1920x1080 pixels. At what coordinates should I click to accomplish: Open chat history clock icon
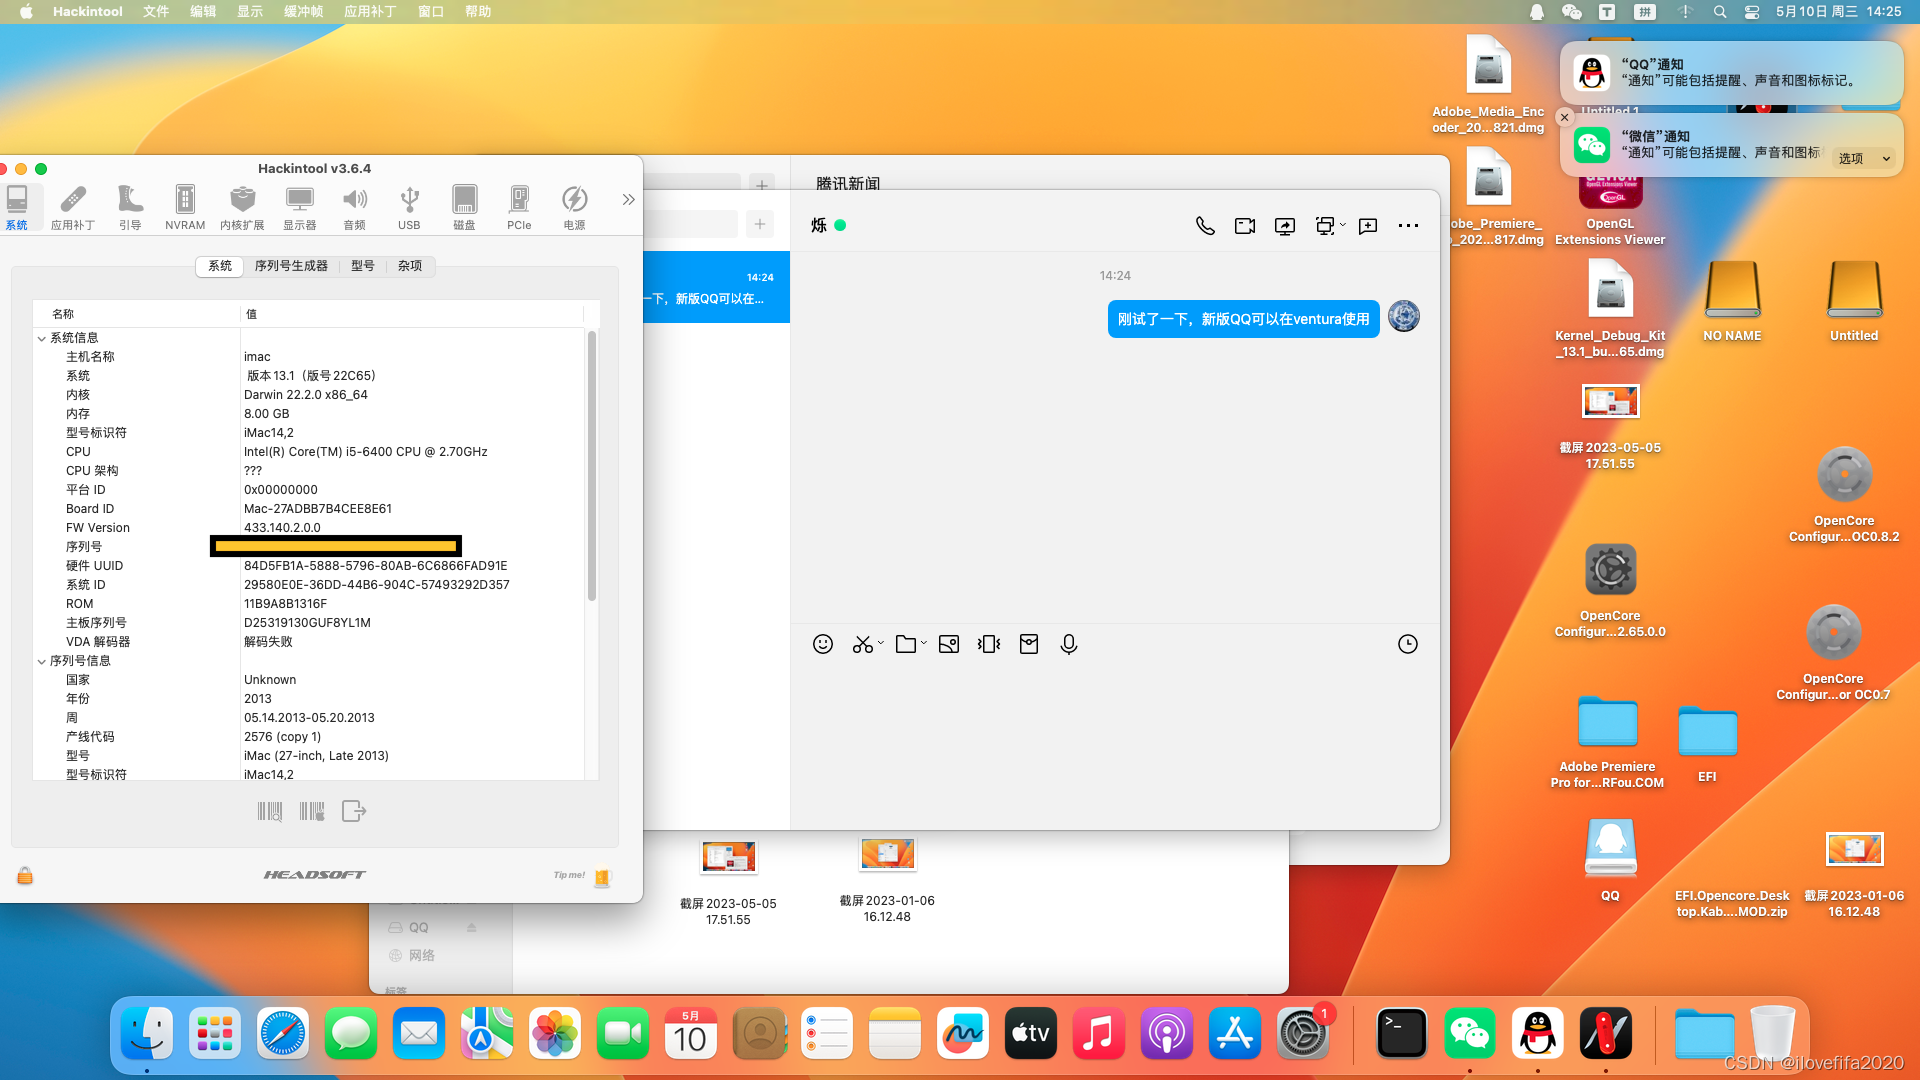(1408, 644)
